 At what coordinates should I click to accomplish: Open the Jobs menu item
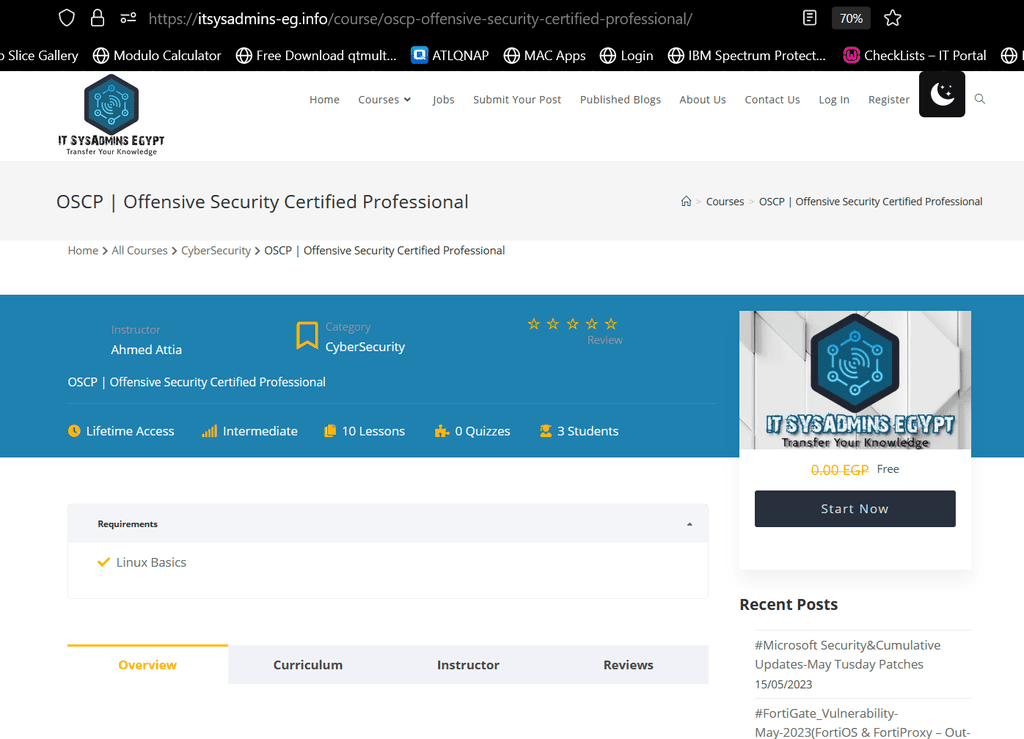tap(443, 99)
